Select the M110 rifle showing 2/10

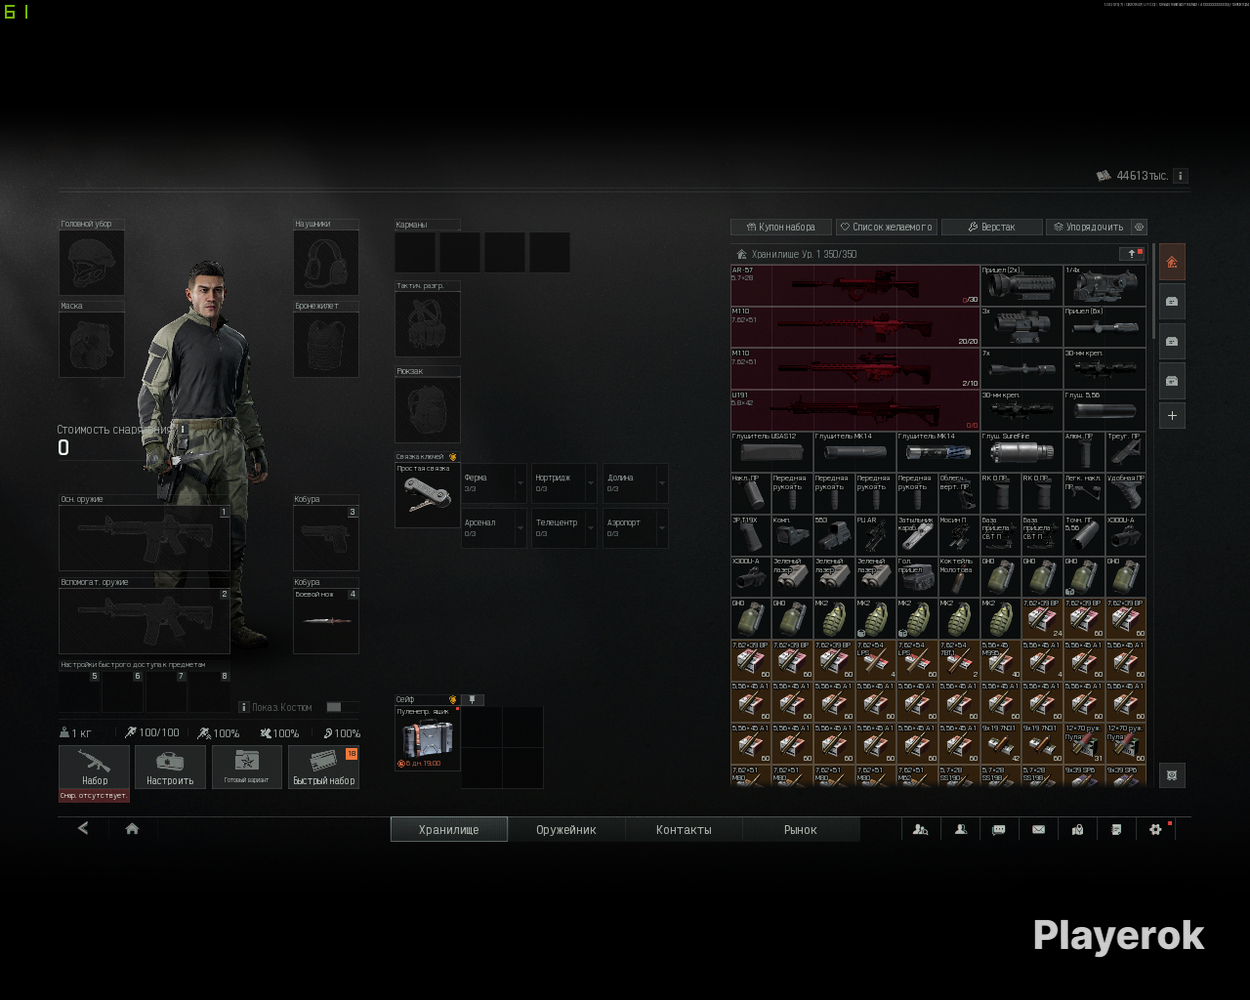coord(855,368)
